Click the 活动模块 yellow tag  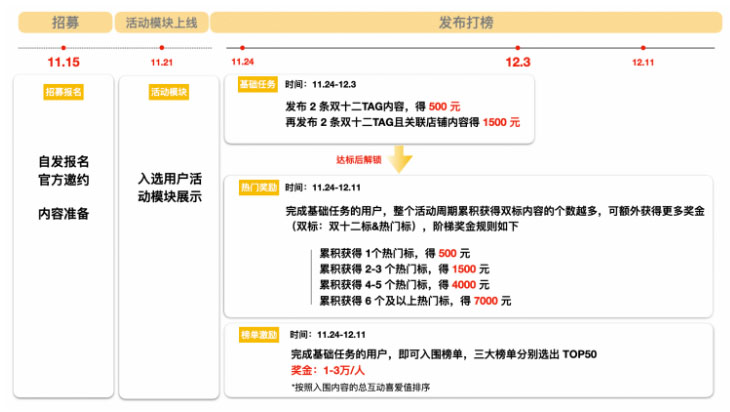(x=169, y=92)
